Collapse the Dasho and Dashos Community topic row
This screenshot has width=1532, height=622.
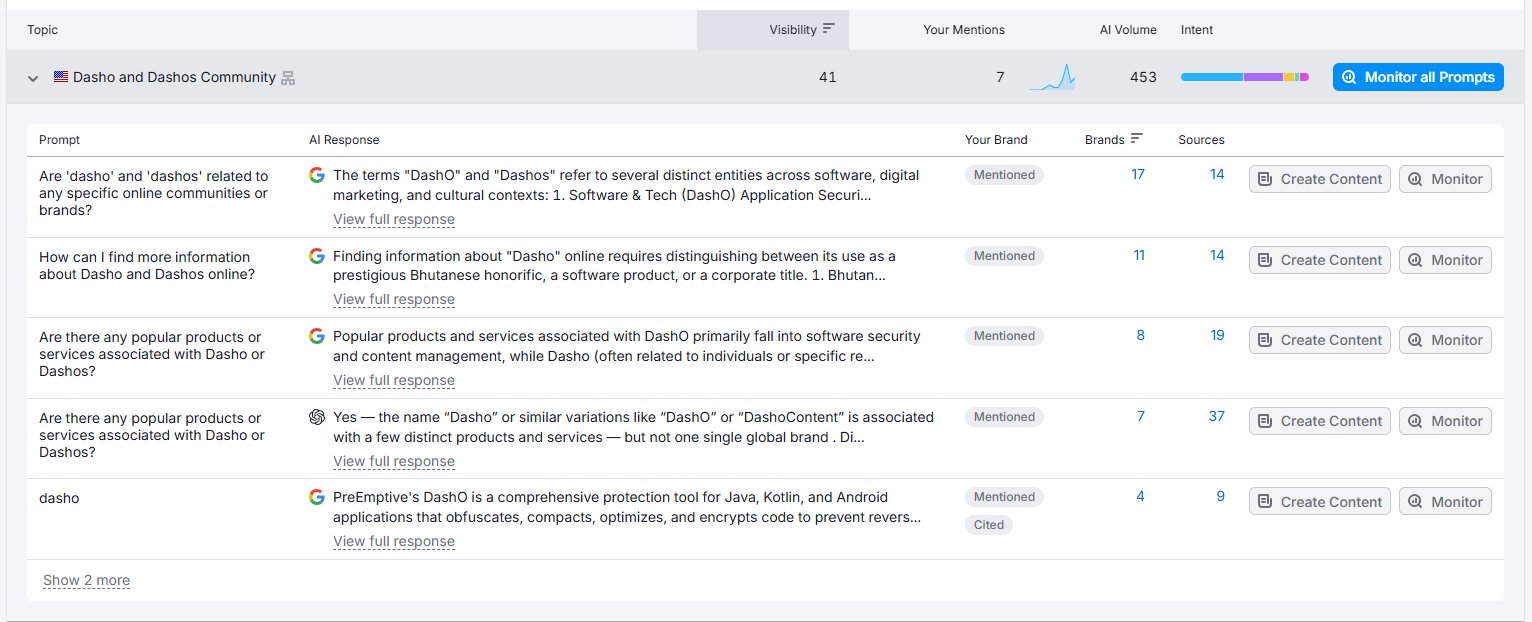(x=33, y=77)
